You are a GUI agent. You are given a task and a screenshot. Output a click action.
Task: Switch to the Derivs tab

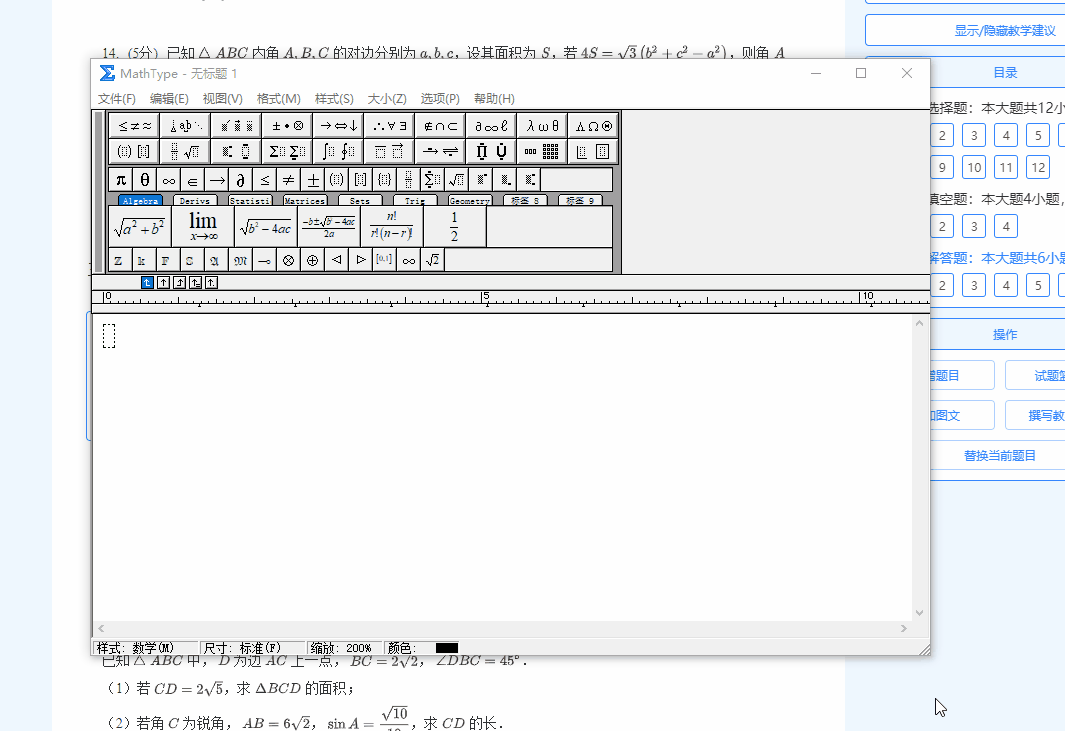point(195,200)
